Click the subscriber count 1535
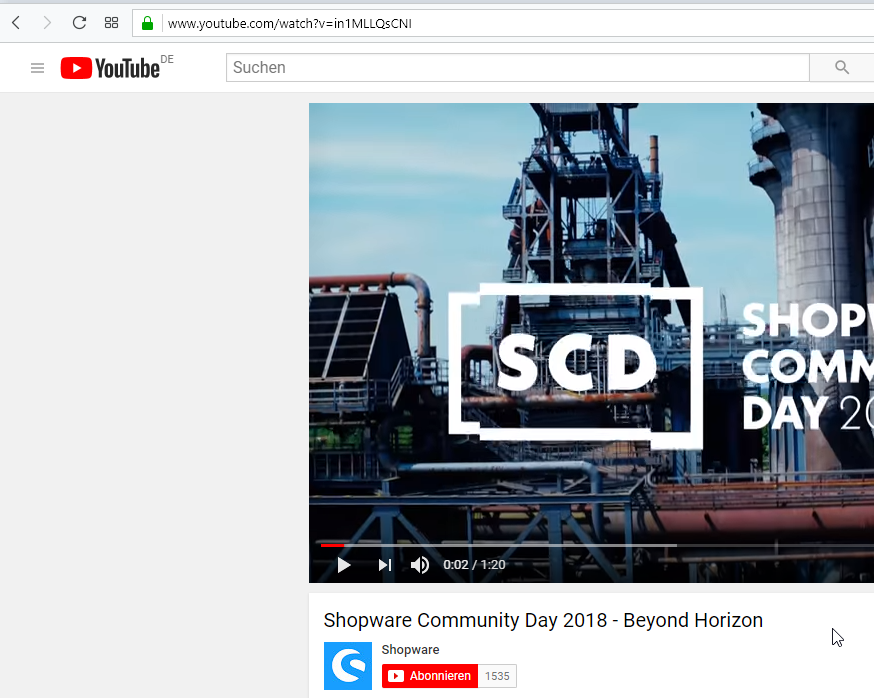Viewport: 874px width, 698px height. tap(497, 676)
